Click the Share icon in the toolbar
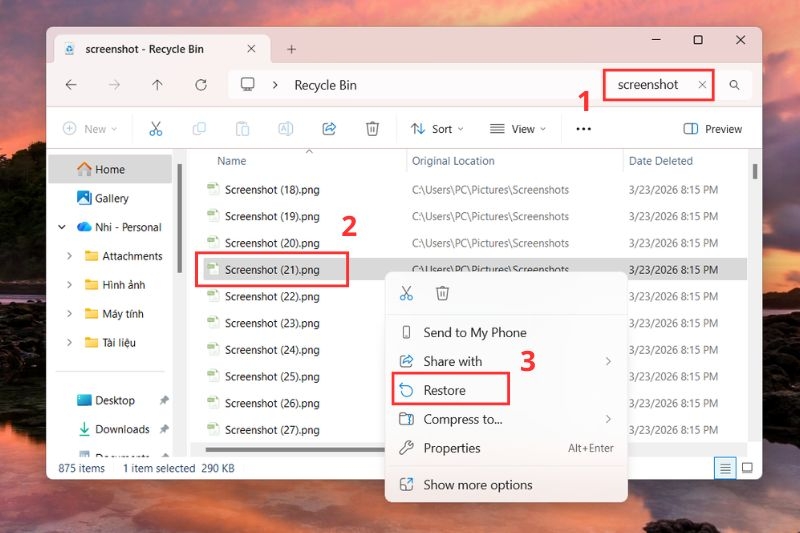Screen dimensions: 800x533 (329, 129)
